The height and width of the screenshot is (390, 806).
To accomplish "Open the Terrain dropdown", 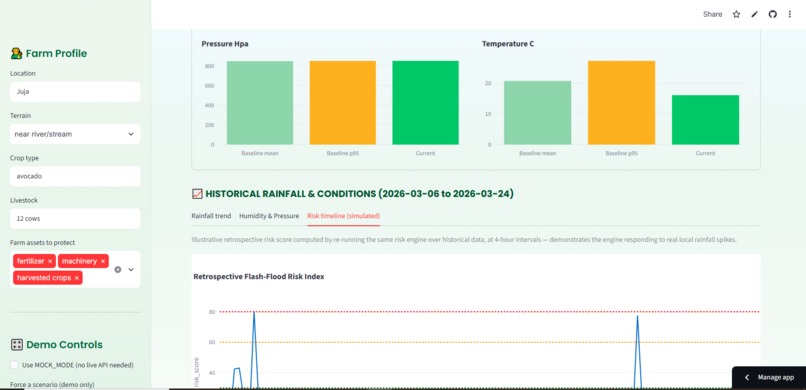I will [75, 134].
